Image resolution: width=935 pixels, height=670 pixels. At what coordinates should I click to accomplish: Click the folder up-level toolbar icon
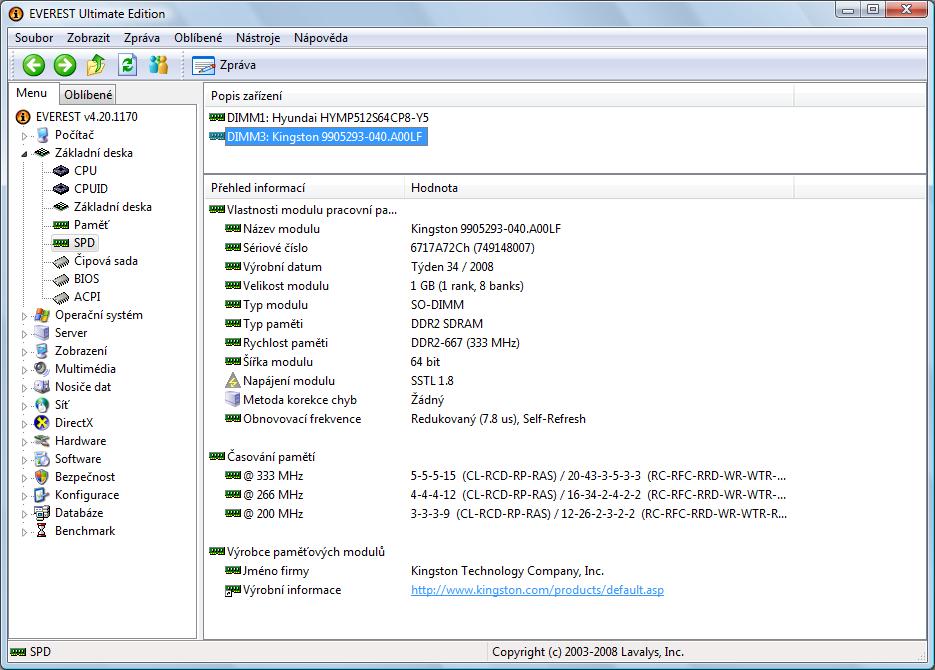pos(97,65)
